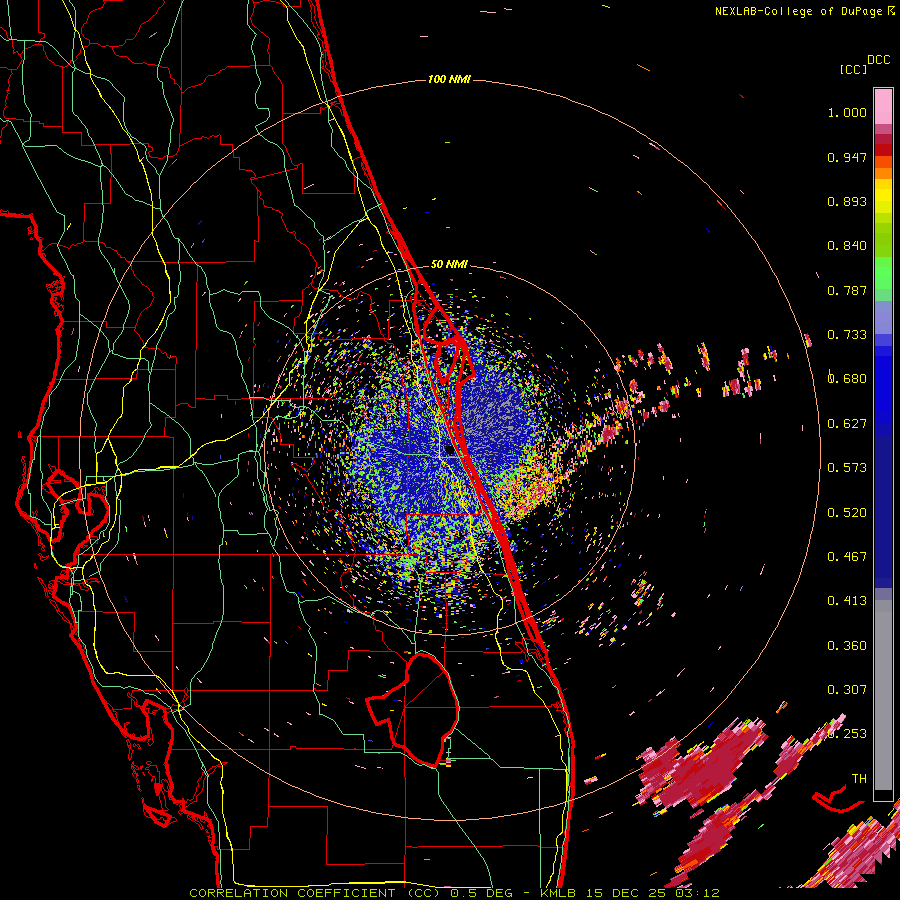This screenshot has width=900, height=900.
Task: Click the 0.520 legend value
Action: [x=847, y=513]
